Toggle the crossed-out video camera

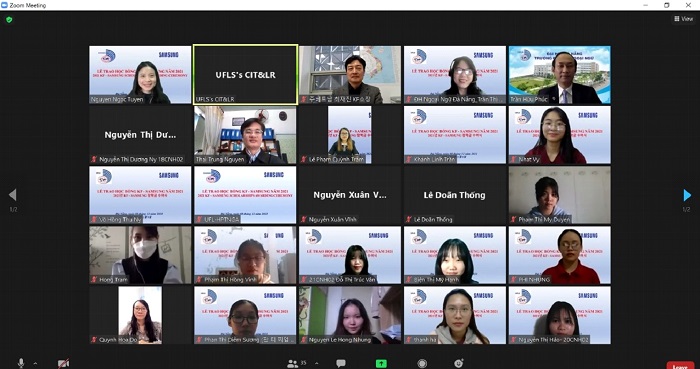point(63,363)
